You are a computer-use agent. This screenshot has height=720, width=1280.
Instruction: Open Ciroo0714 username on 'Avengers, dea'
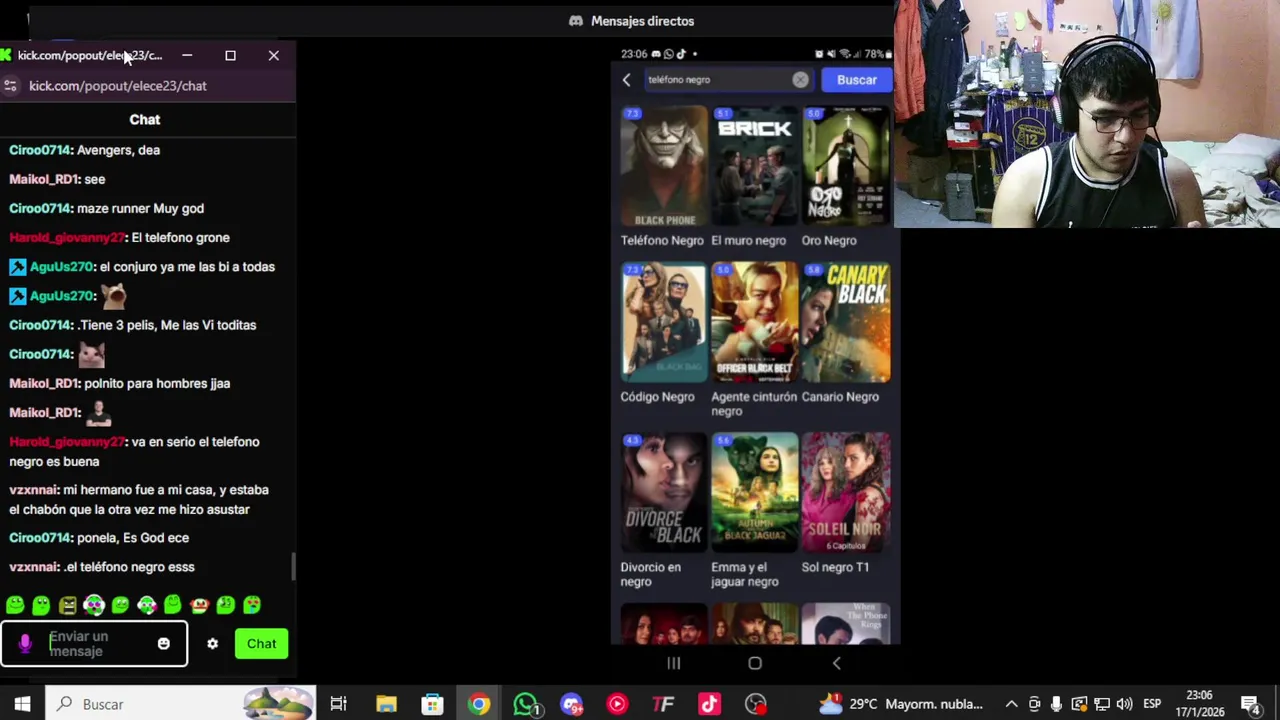tap(40, 150)
